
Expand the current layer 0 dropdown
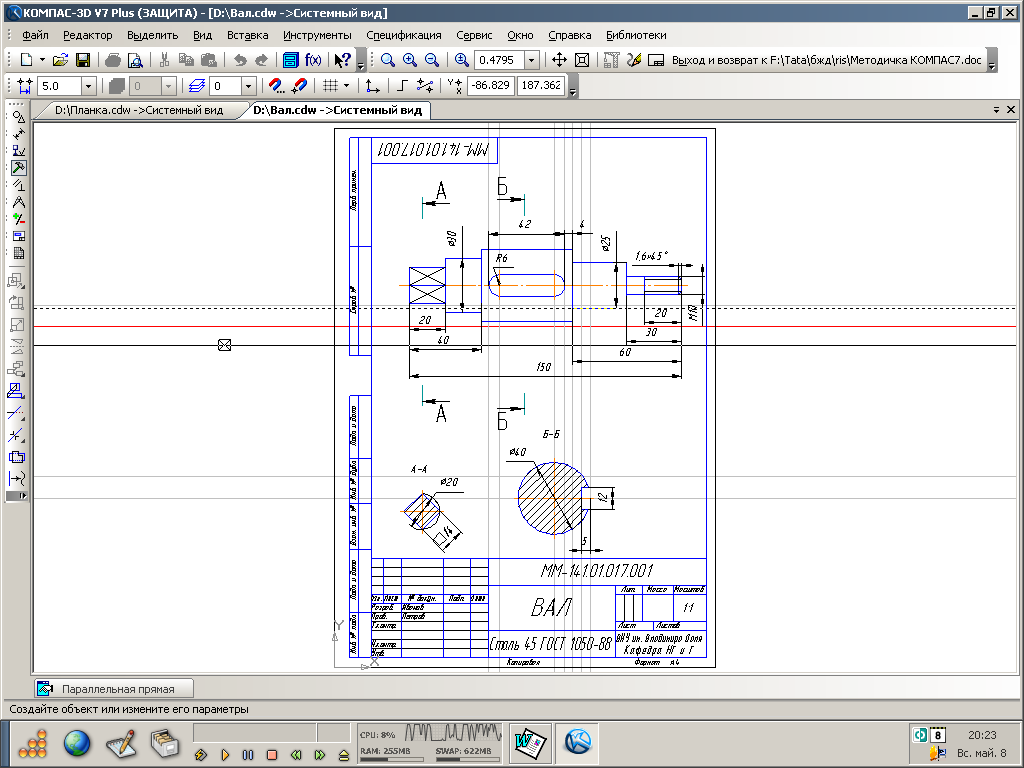pos(248,86)
